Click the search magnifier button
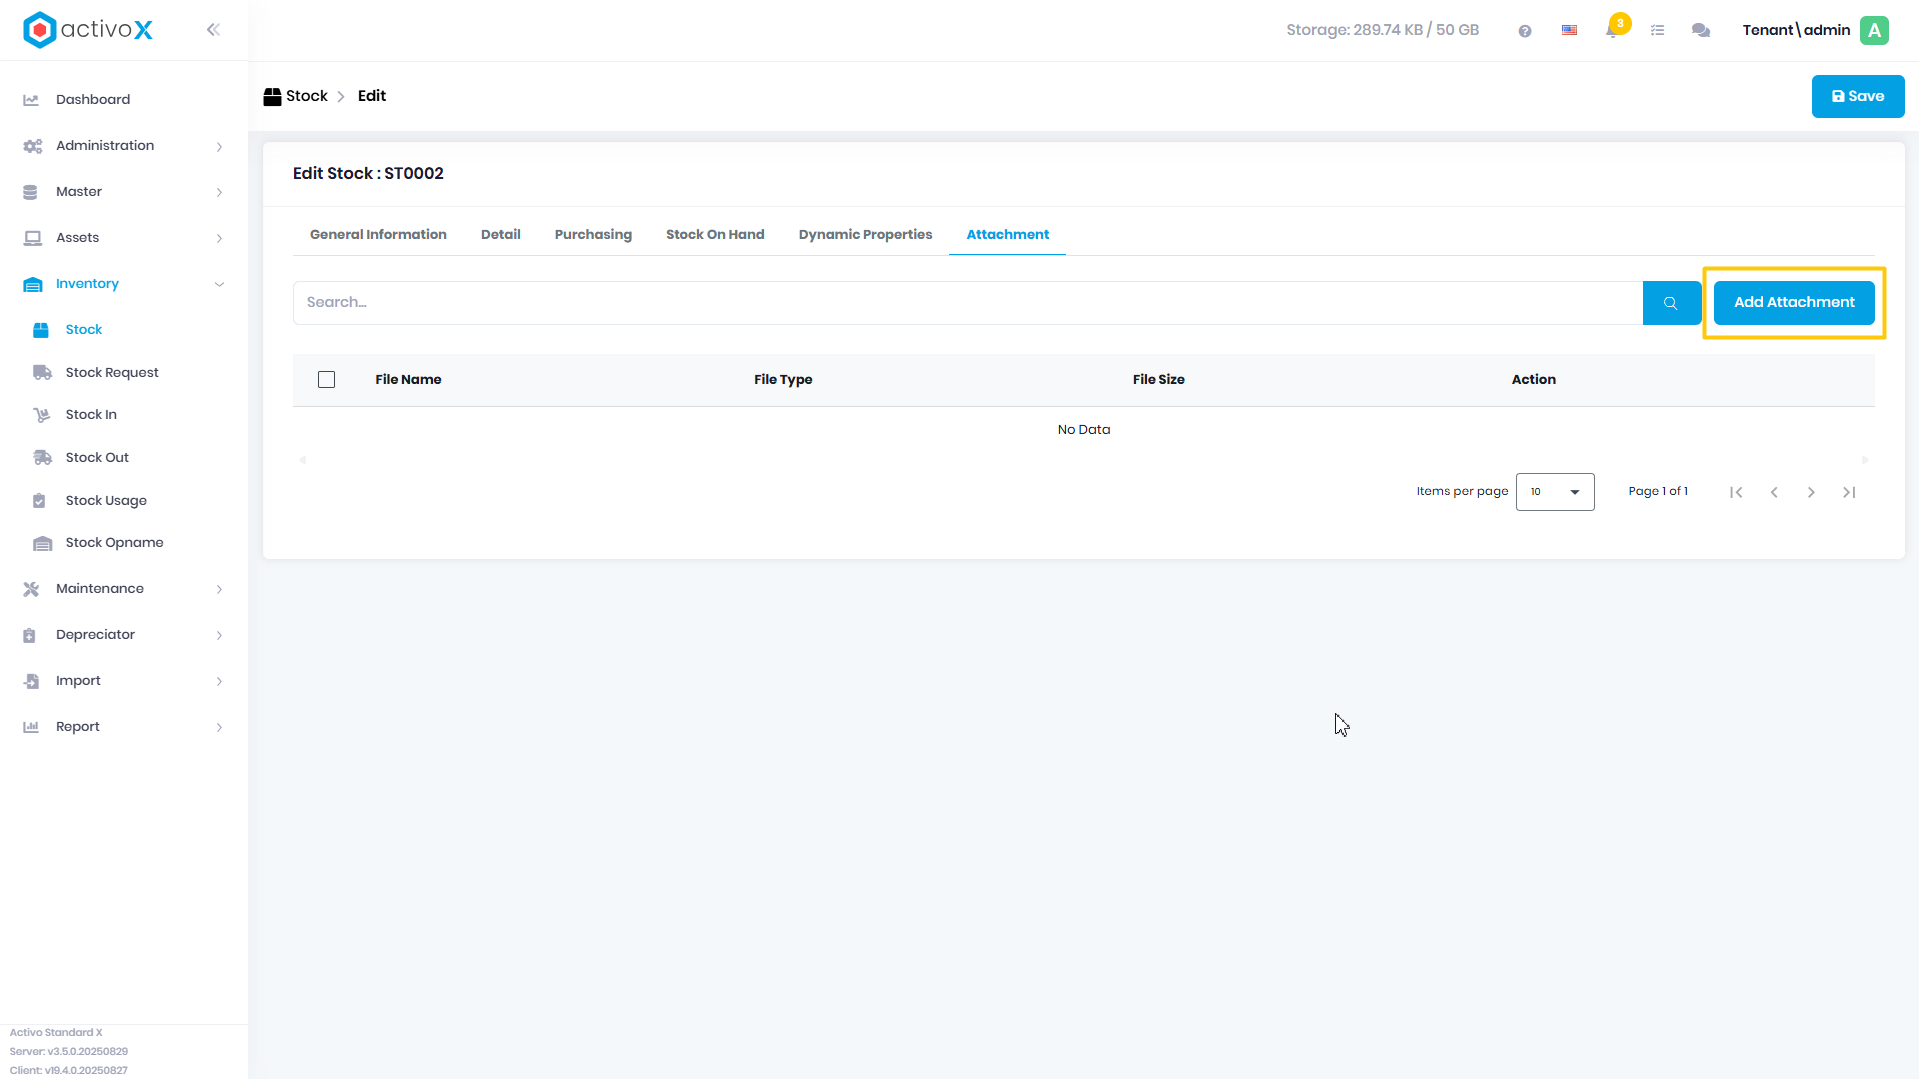The image size is (1919, 1079). coord(1671,303)
